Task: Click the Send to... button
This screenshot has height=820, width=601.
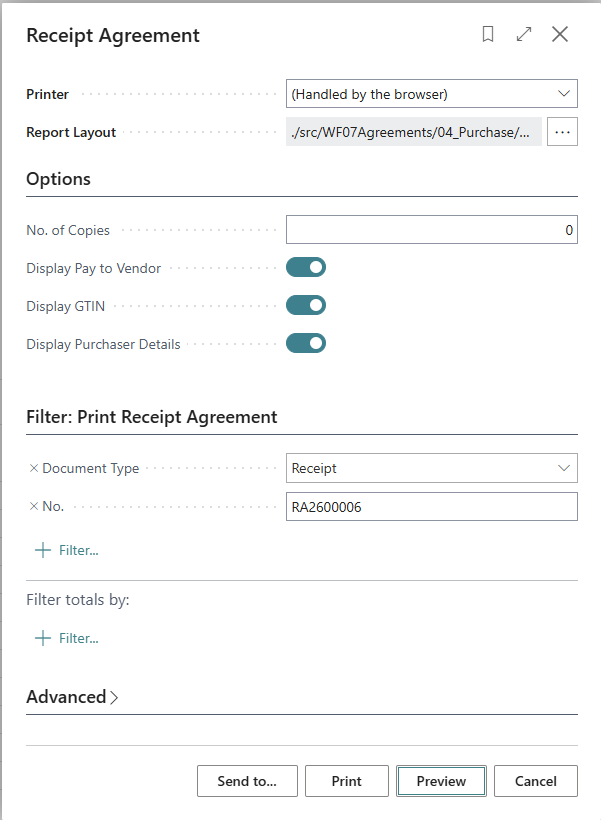Action: click(246, 781)
